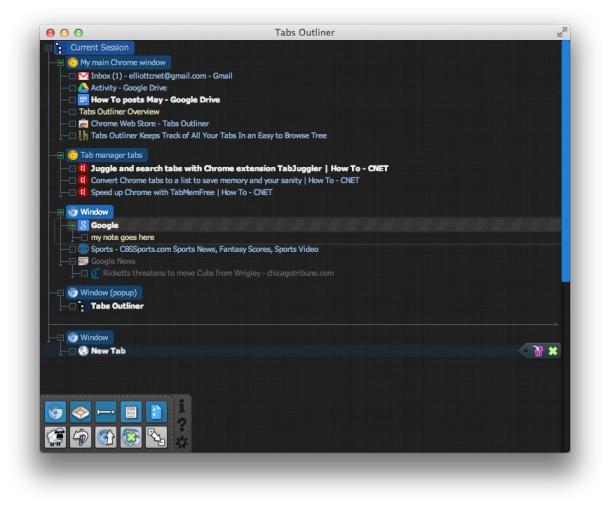This screenshot has height=508, width=610.
Task: Select the Inbox (1) Gmail tab entry
Action: coord(161,76)
